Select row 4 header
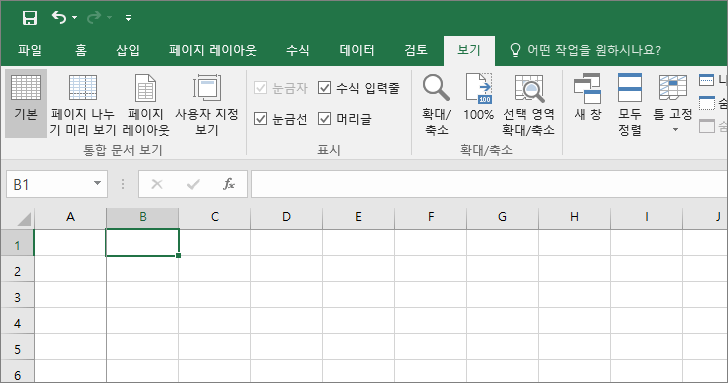This screenshot has height=383, width=728. [17, 321]
